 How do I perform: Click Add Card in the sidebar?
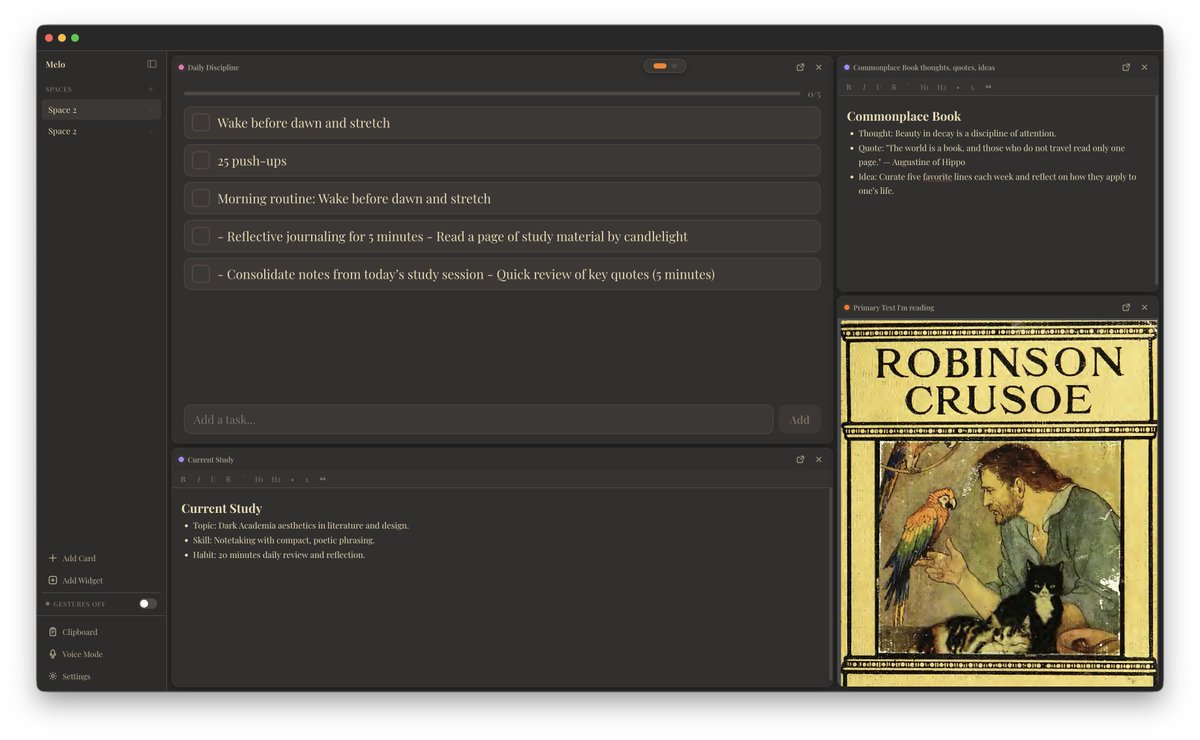coord(72,558)
